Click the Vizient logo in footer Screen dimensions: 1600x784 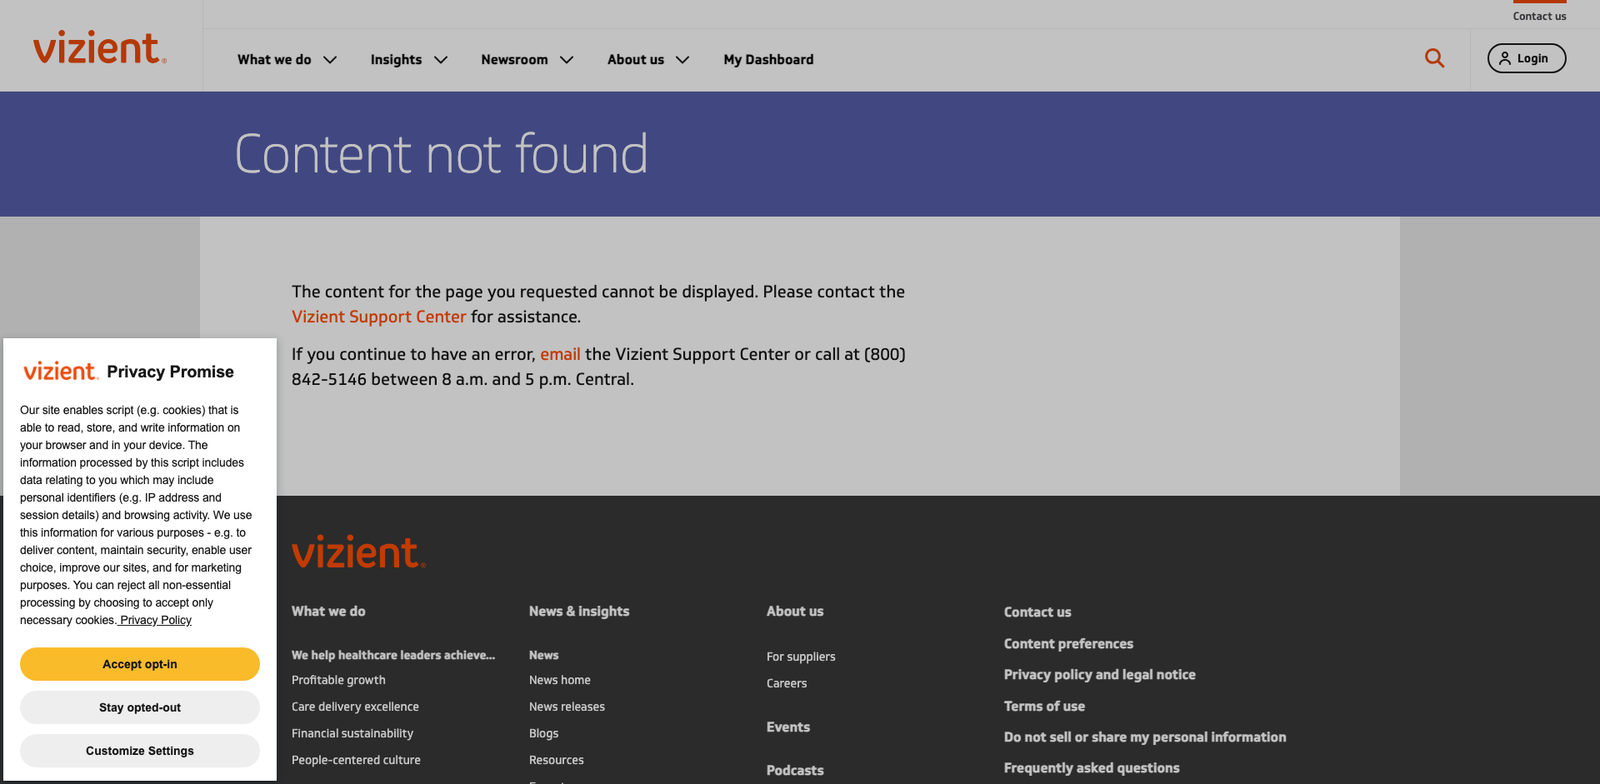tap(358, 552)
